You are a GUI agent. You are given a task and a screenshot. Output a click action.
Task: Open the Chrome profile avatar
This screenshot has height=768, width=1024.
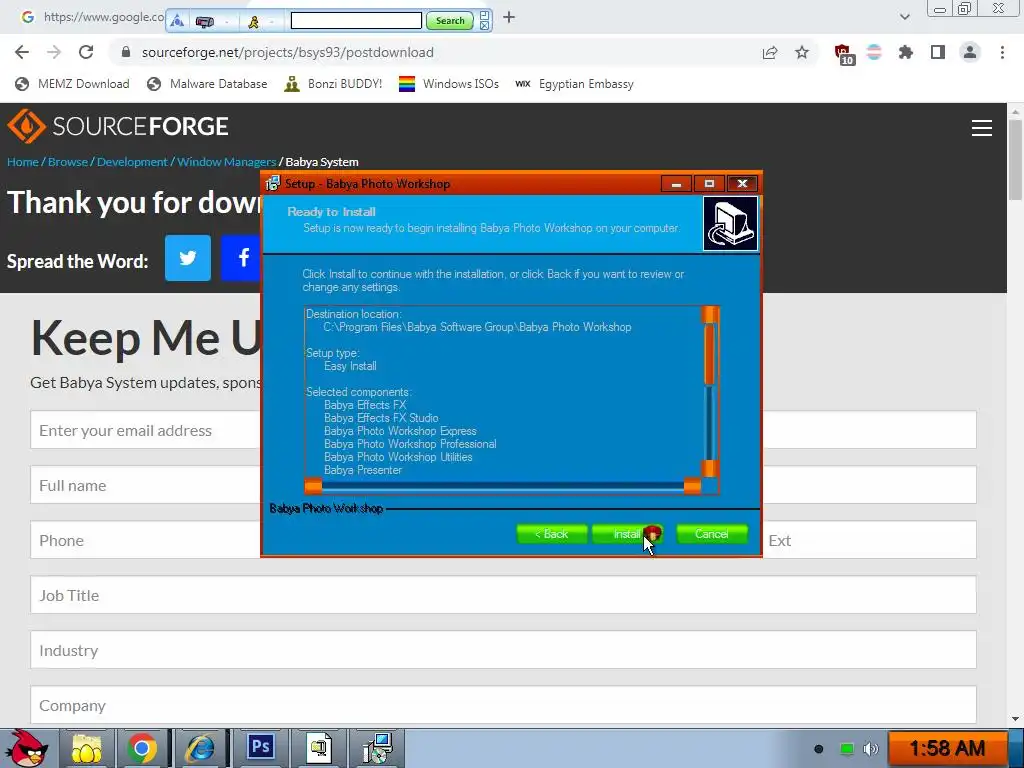(970, 52)
